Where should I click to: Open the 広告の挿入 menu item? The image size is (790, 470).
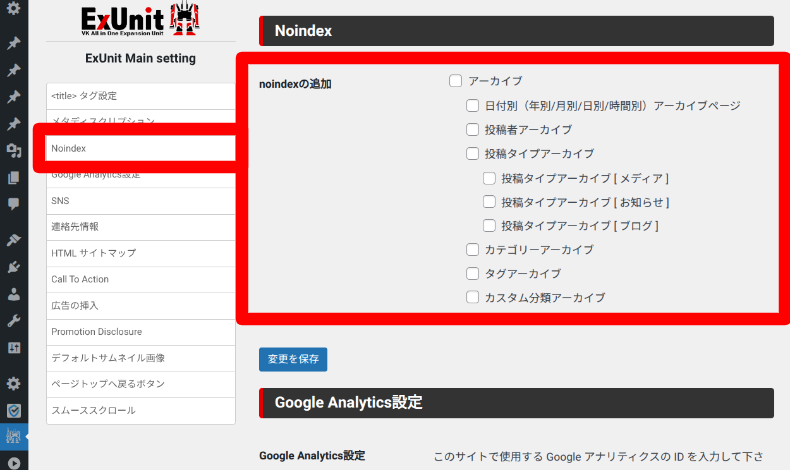(141, 305)
